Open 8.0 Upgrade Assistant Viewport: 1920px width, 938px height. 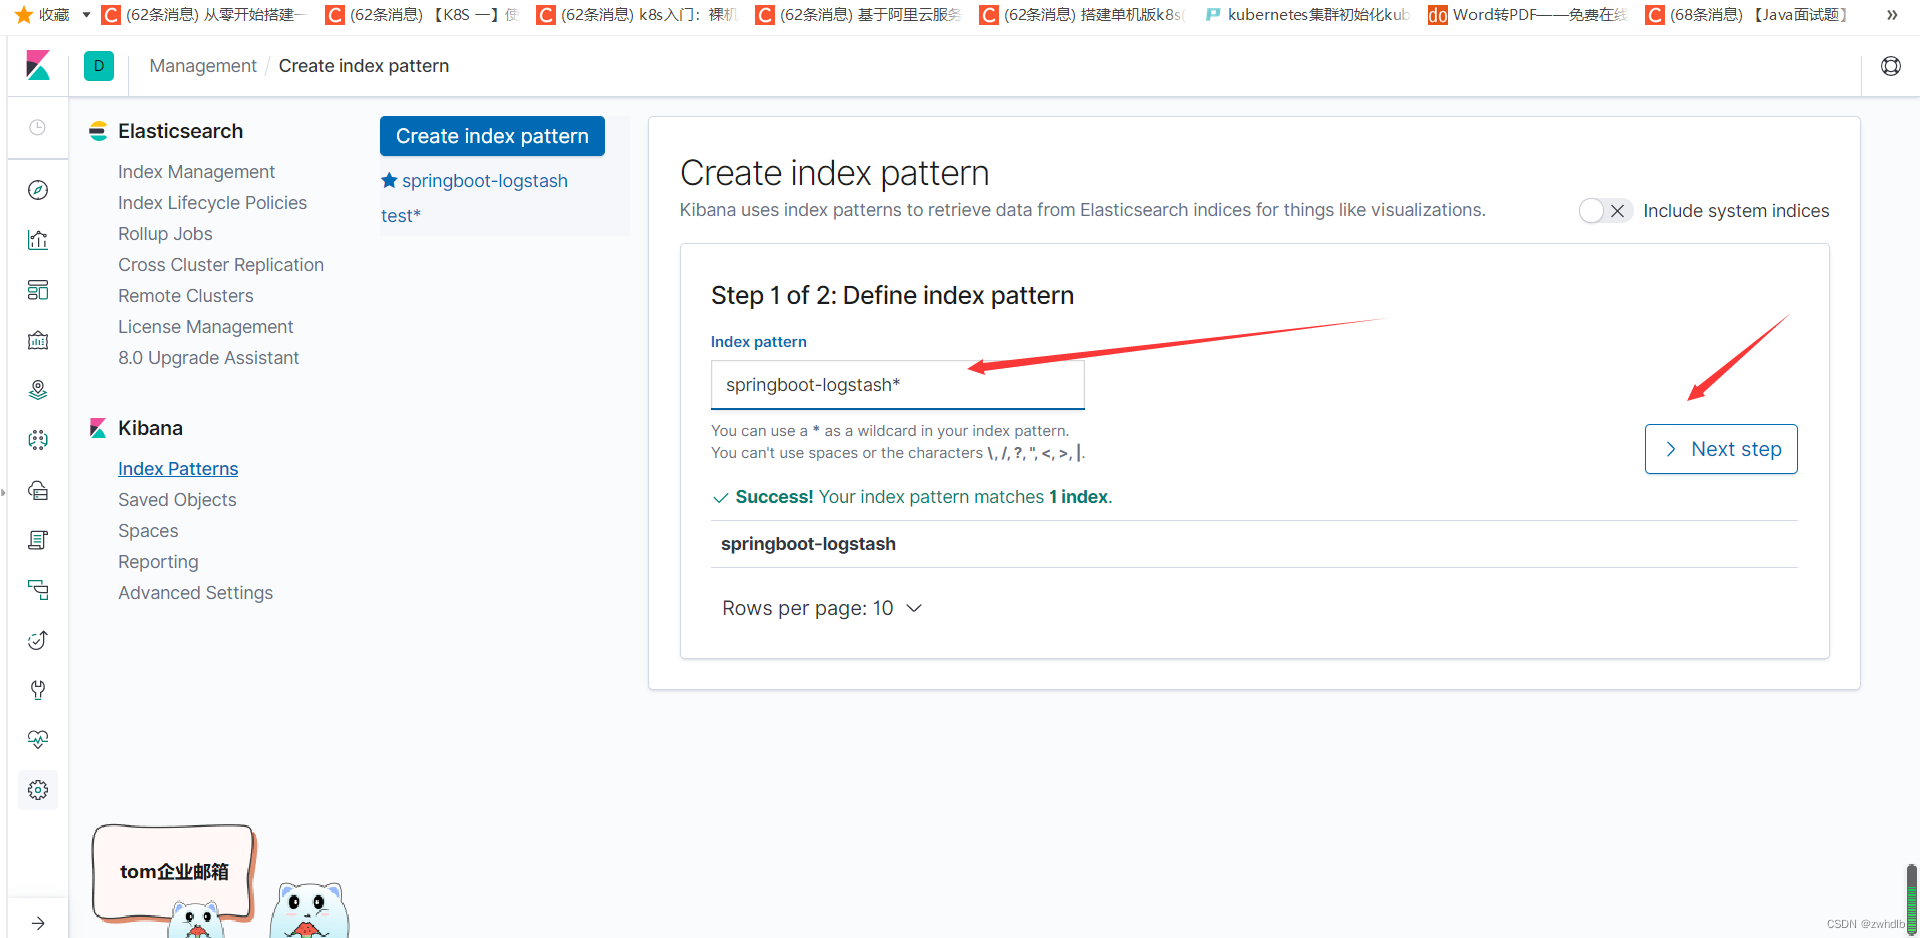pos(209,358)
